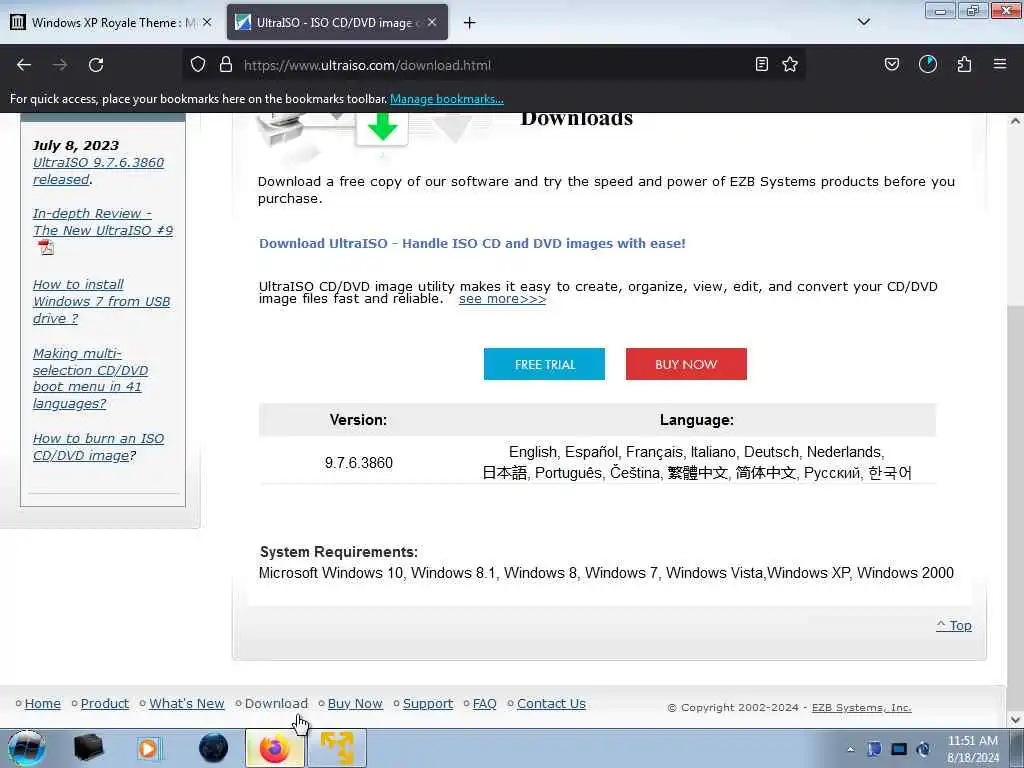Switch to Windows XP Royale Theme tab

click(x=111, y=22)
